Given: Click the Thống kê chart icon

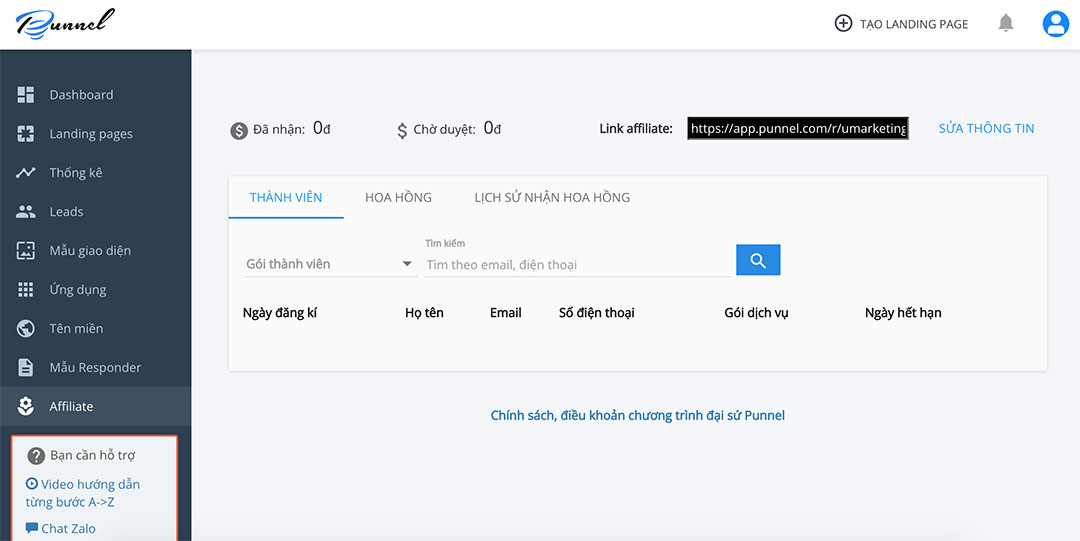Looking at the screenshot, I should click(x=25, y=173).
